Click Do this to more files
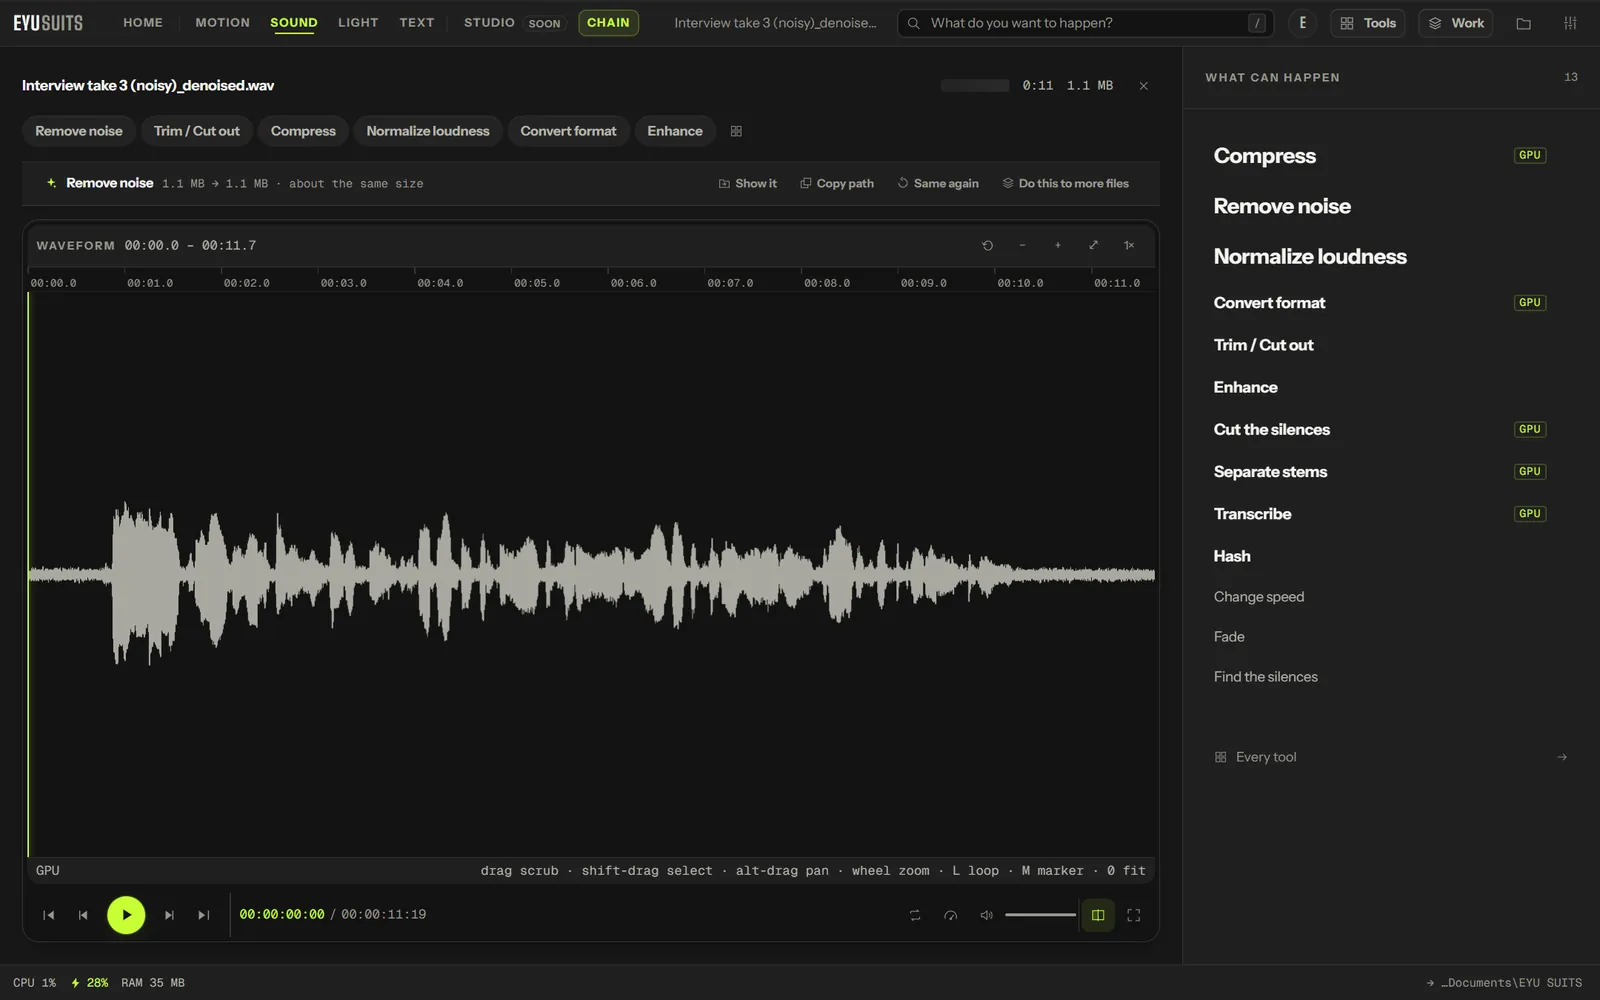This screenshot has width=1600, height=1000. pos(1066,184)
